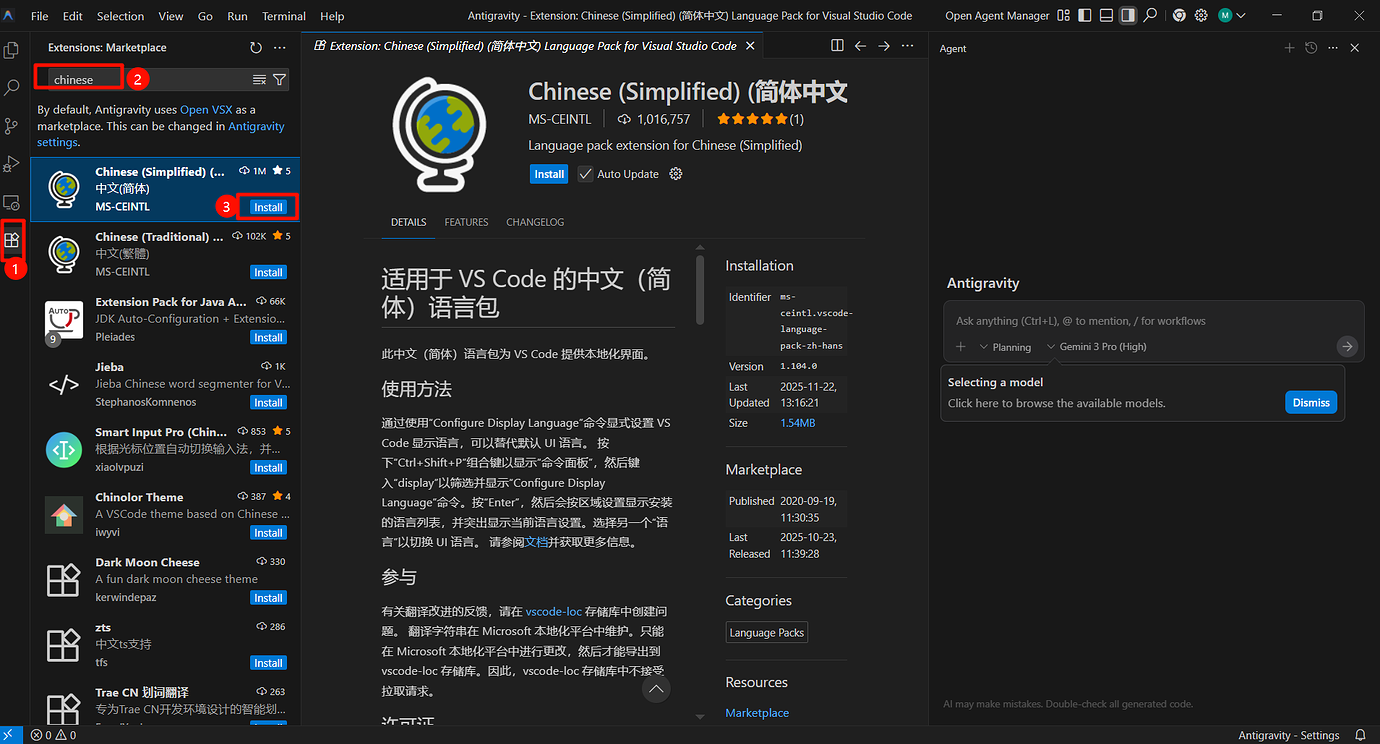Open notifications bell in status bar

[x=1361, y=735]
